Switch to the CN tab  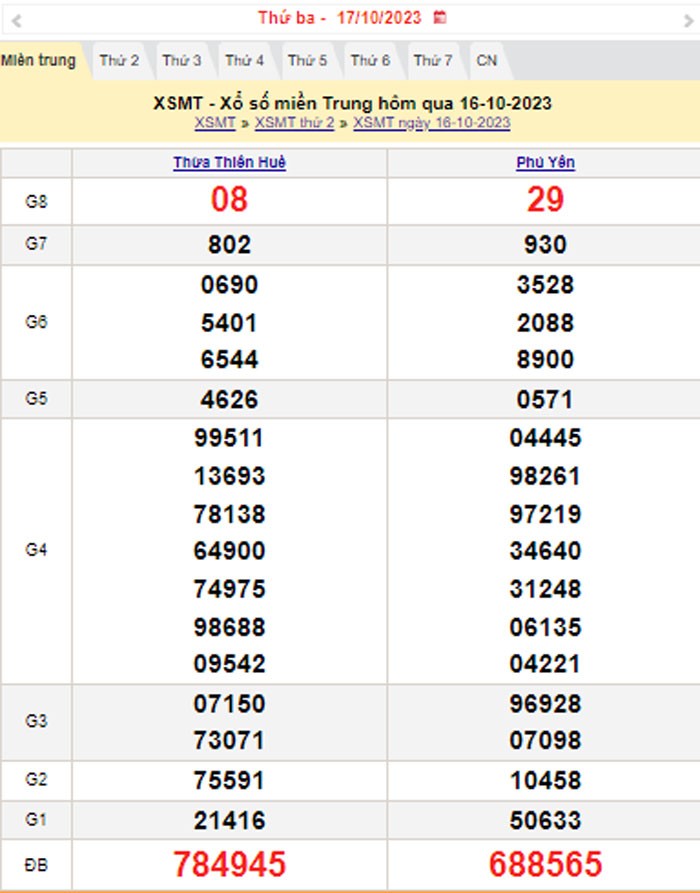(487, 61)
